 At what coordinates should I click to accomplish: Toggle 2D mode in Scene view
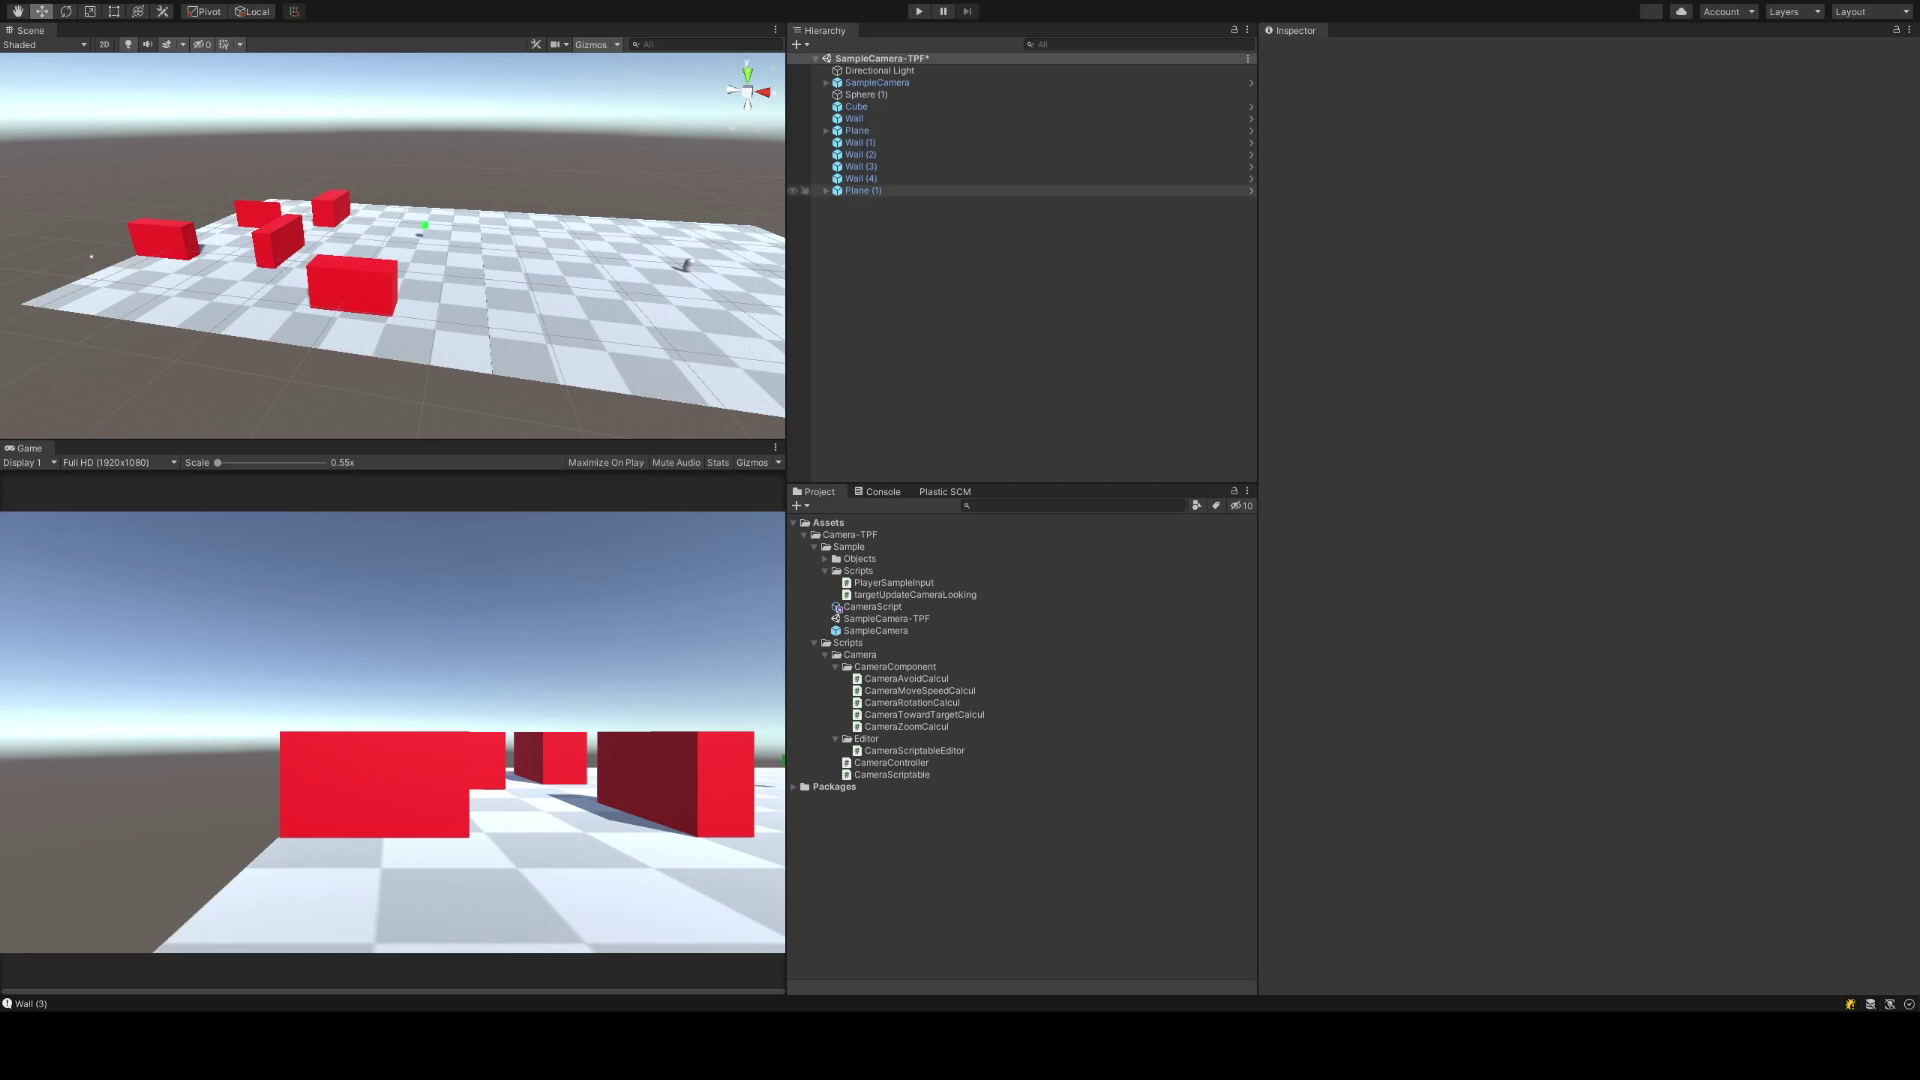[104, 44]
